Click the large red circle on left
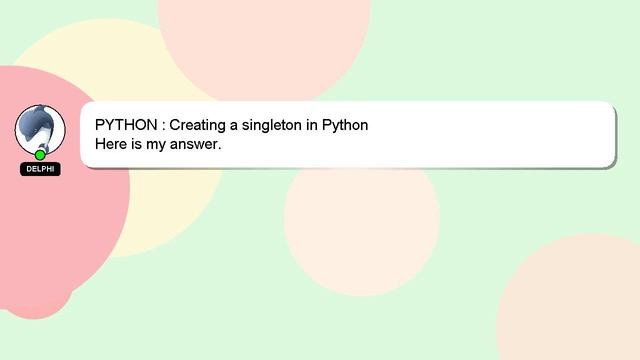The height and width of the screenshot is (360, 640). pyautogui.click(x=49, y=229)
